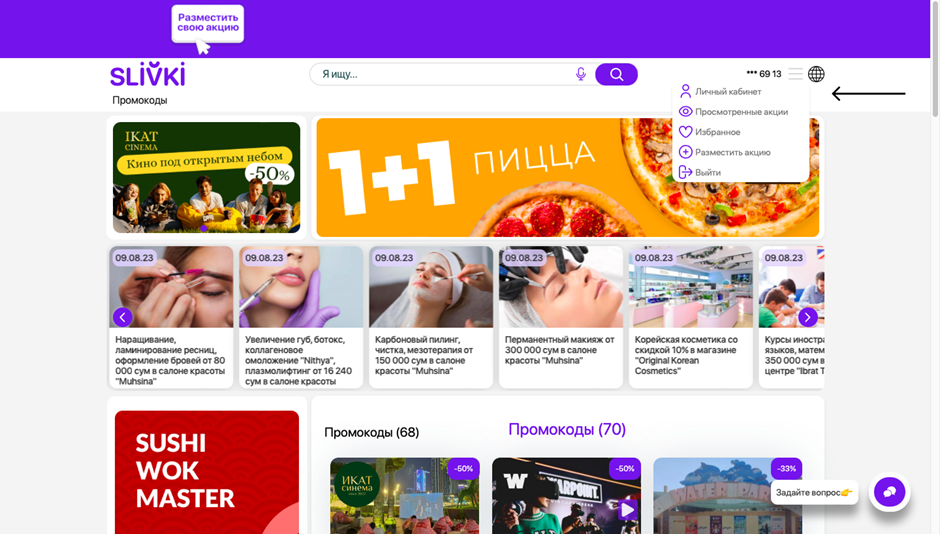
Task: Activate the voice search microphone icon
Action: (580, 74)
